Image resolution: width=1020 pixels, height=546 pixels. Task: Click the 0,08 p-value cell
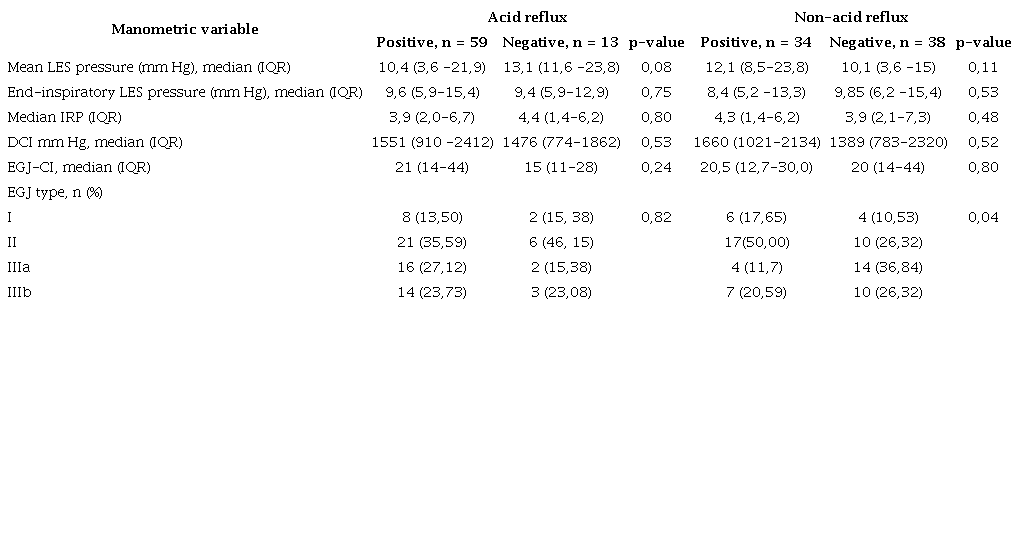coord(656,67)
